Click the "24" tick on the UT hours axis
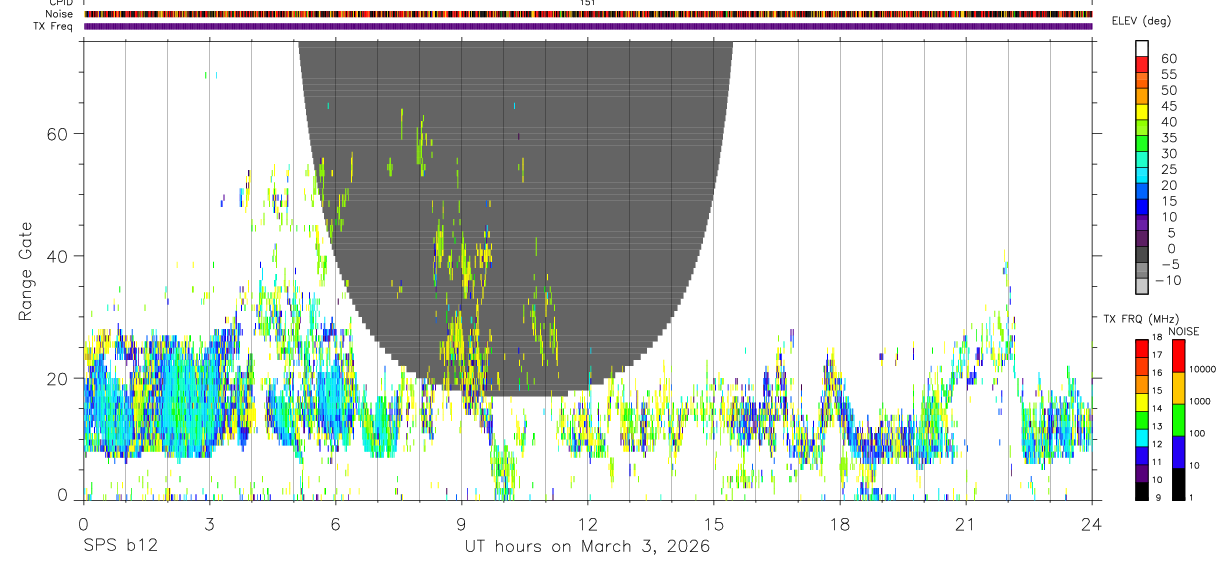Image resolution: width=1228 pixels, height=567 pixels. [x=1091, y=524]
